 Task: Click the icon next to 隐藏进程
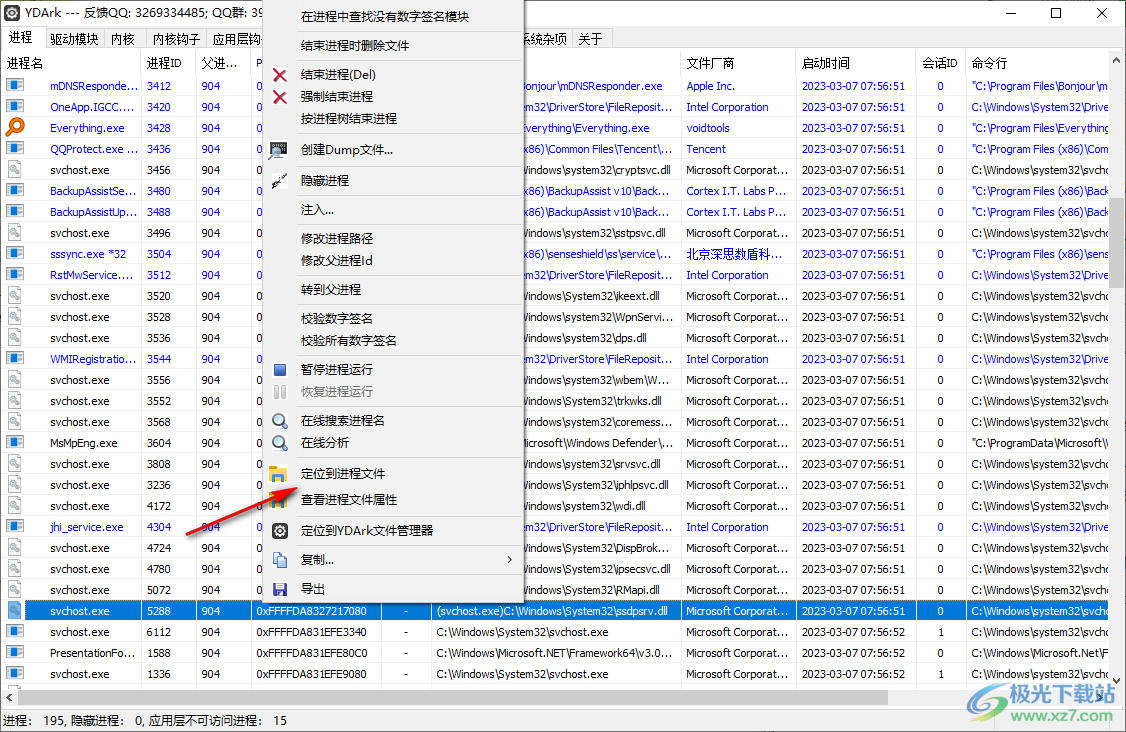tap(279, 181)
